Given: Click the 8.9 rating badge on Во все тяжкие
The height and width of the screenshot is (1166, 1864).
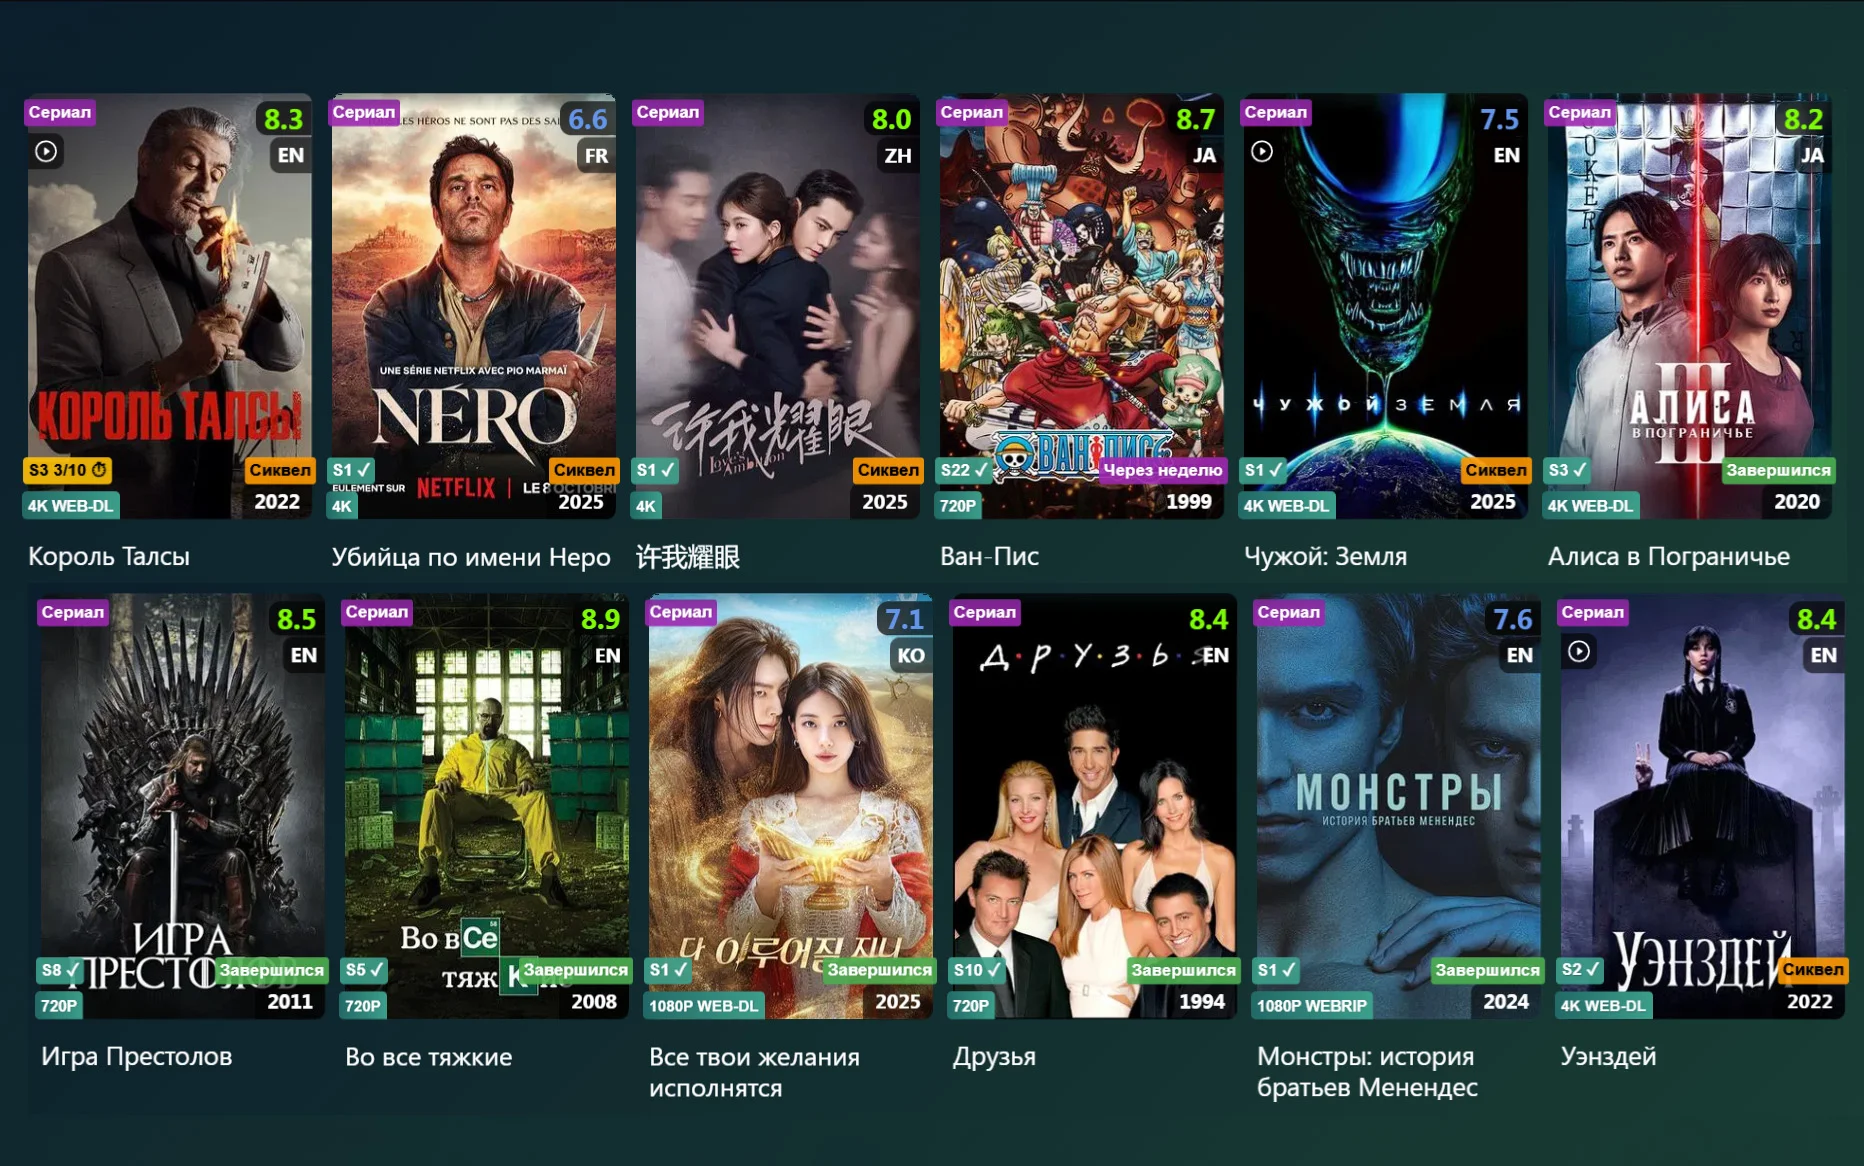Looking at the screenshot, I should point(600,619).
